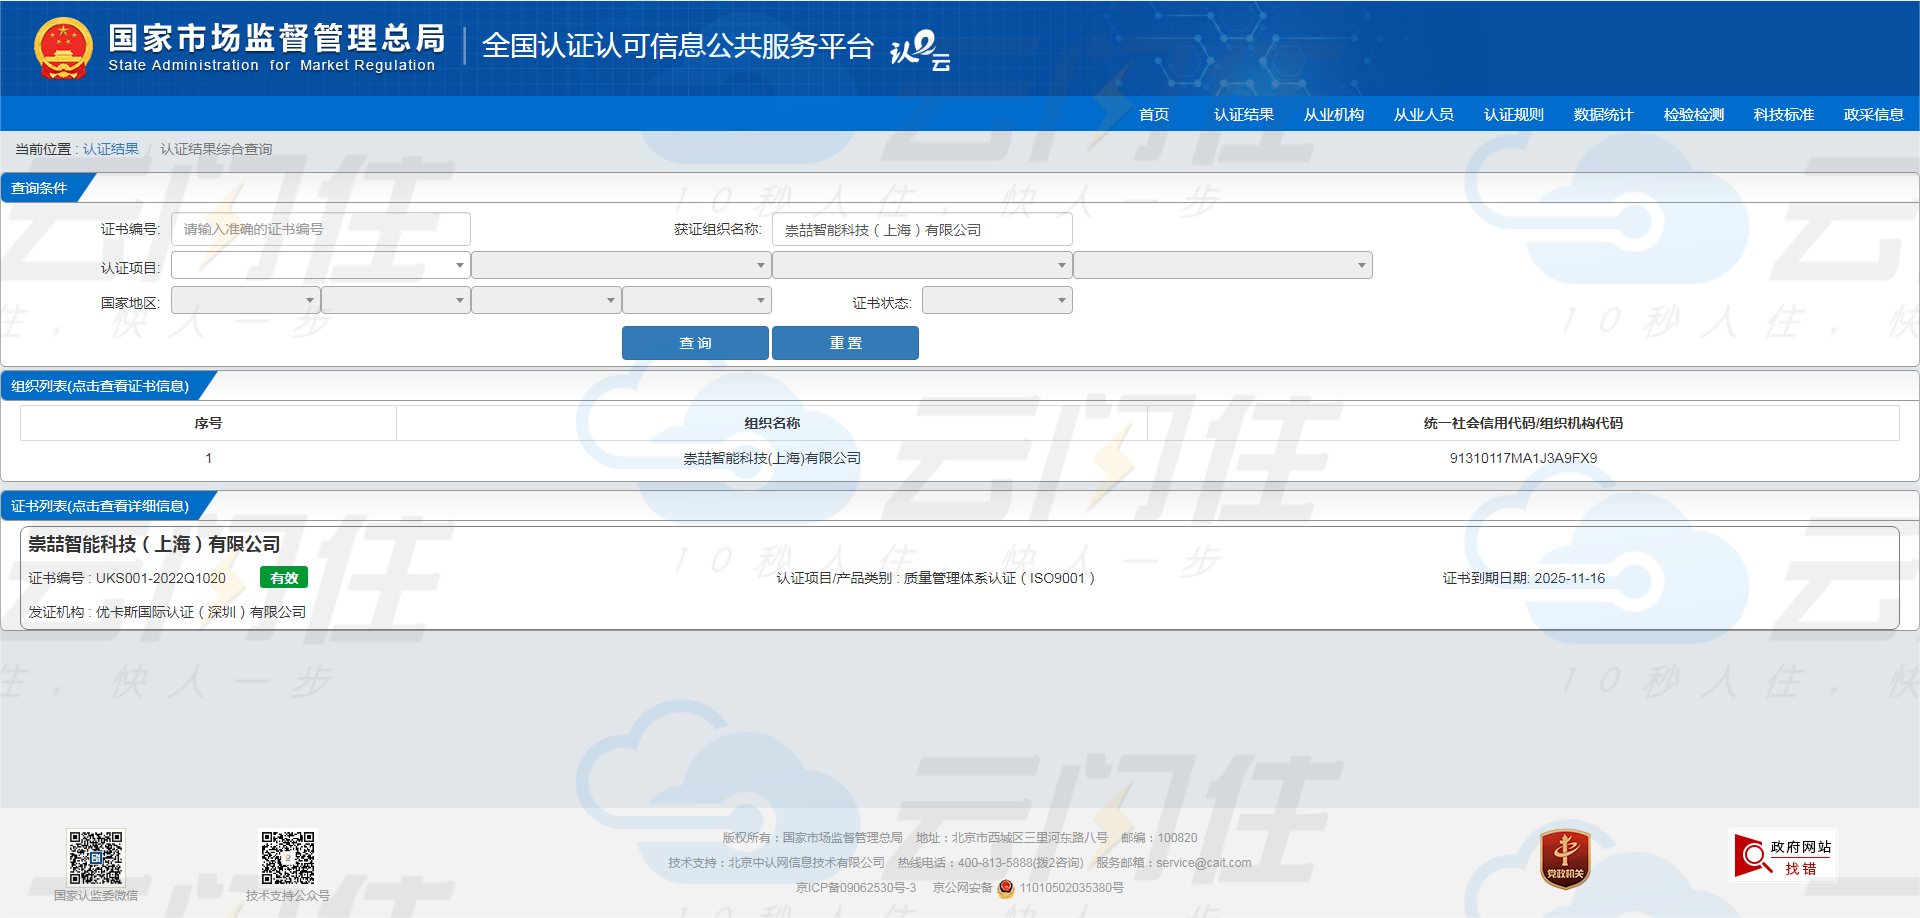Image resolution: width=1920 pixels, height=918 pixels.
Task: Click the green 有效 status badge
Action: pos(284,578)
